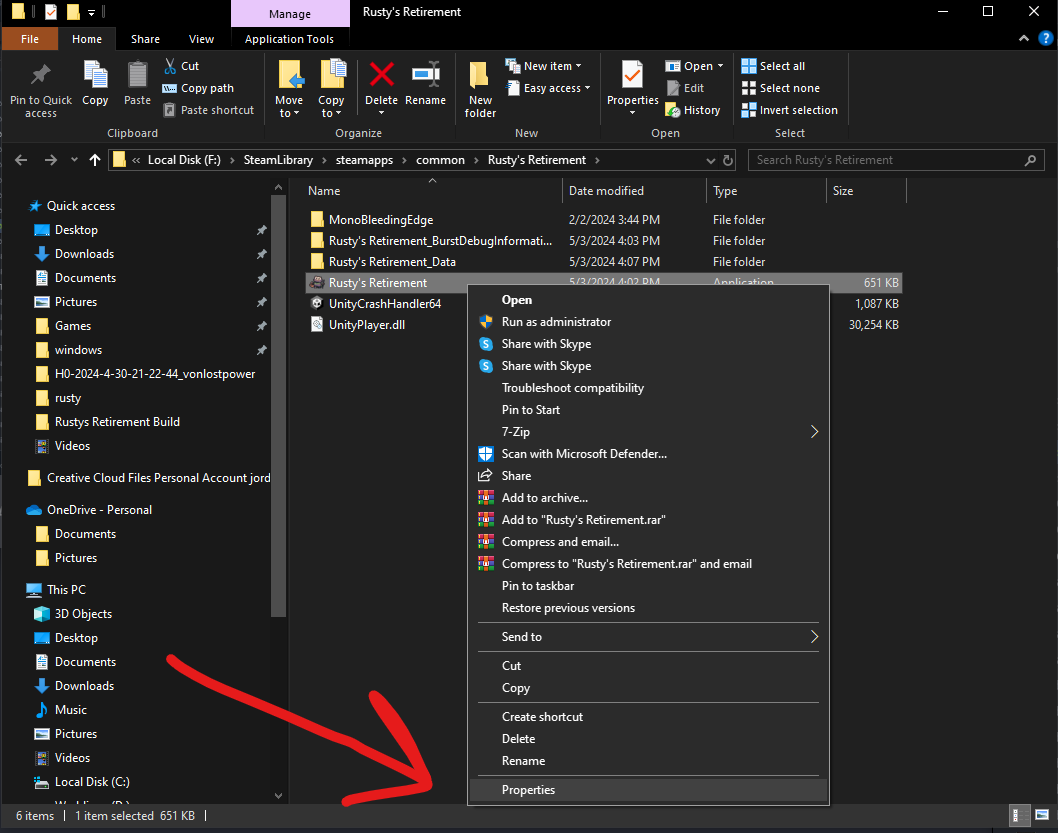Click Invert selection in the ribbon

click(789, 110)
